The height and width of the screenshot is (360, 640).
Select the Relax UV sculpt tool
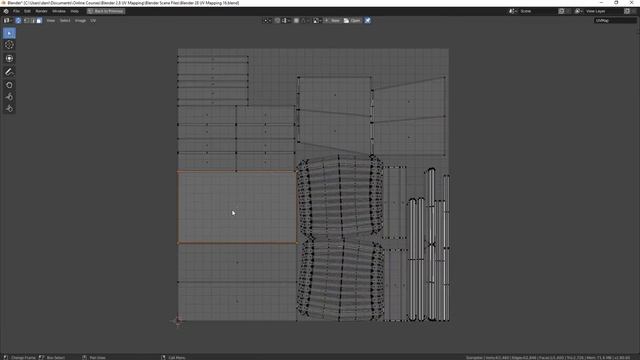point(9,97)
